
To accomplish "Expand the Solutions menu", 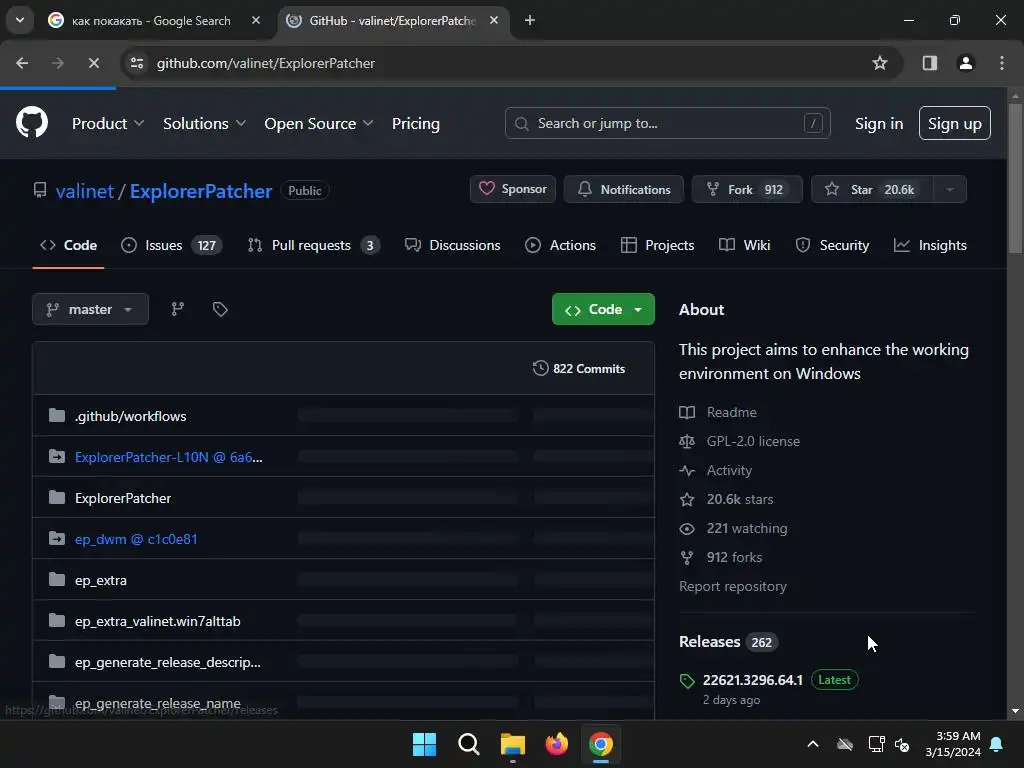I will click(x=204, y=123).
